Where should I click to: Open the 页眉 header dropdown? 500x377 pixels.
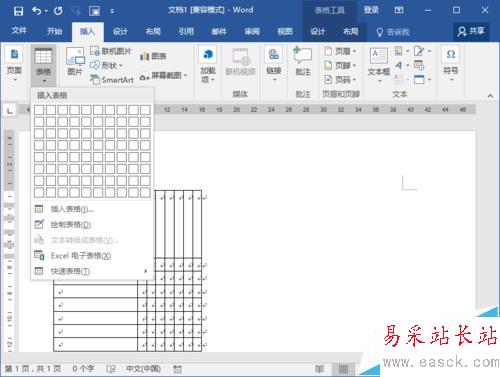click(x=340, y=51)
